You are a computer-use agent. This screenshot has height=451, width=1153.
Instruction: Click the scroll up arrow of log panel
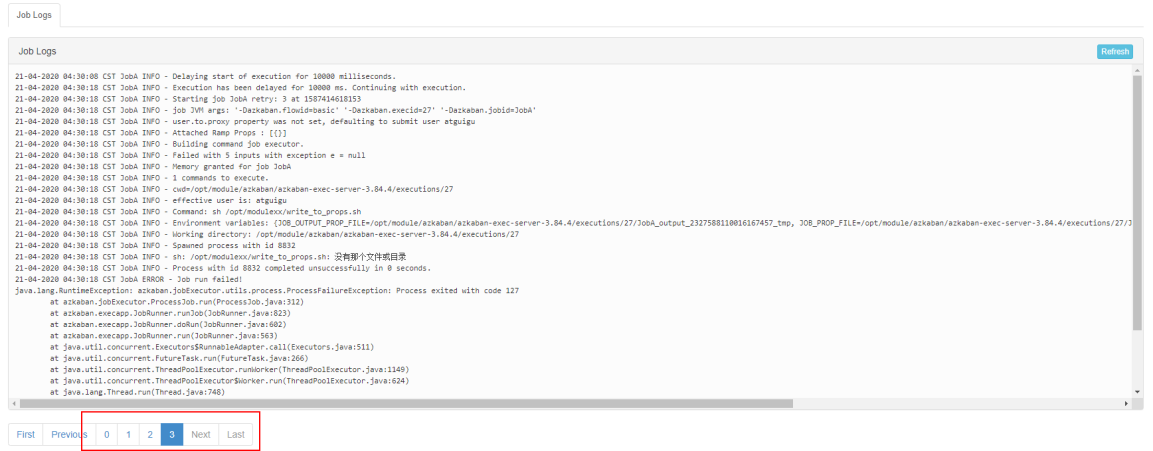[x=1138, y=70]
